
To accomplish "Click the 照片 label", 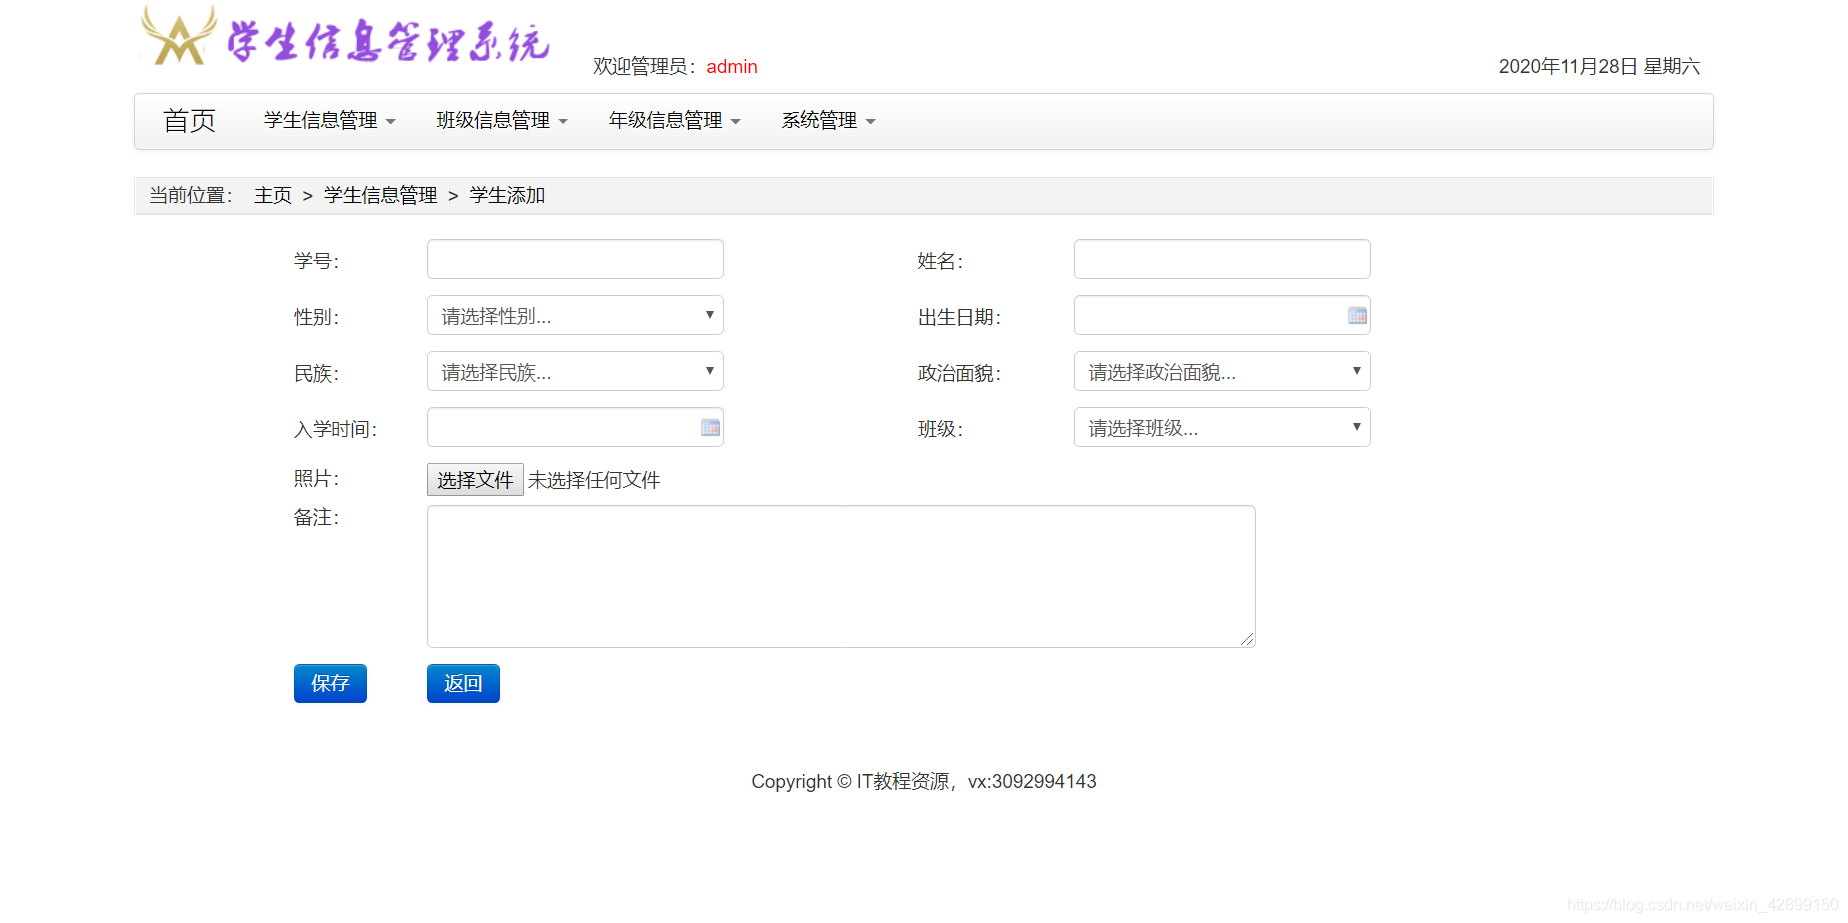I will pyautogui.click(x=316, y=479).
